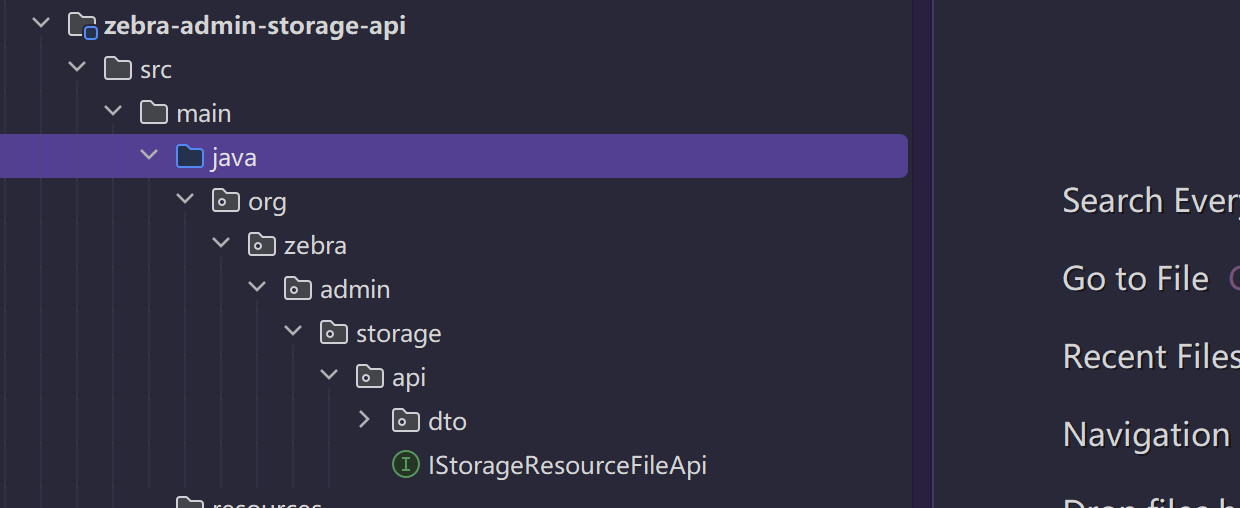This screenshot has height=508, width=1240.
Task: Click the org package icon
Action: [226, 201]
